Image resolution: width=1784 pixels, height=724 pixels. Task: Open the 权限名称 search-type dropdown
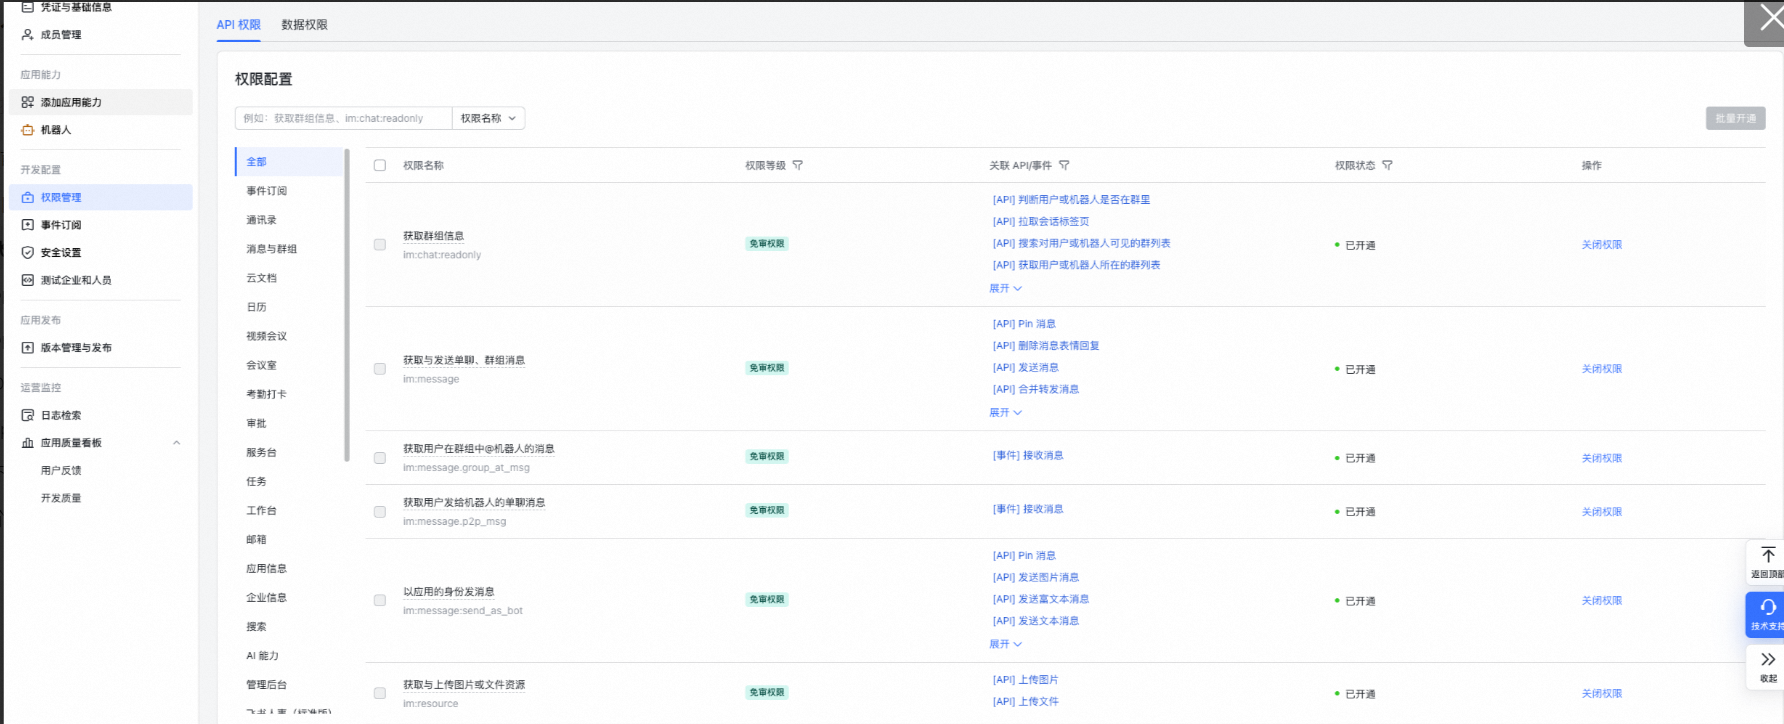coord(488,118)
